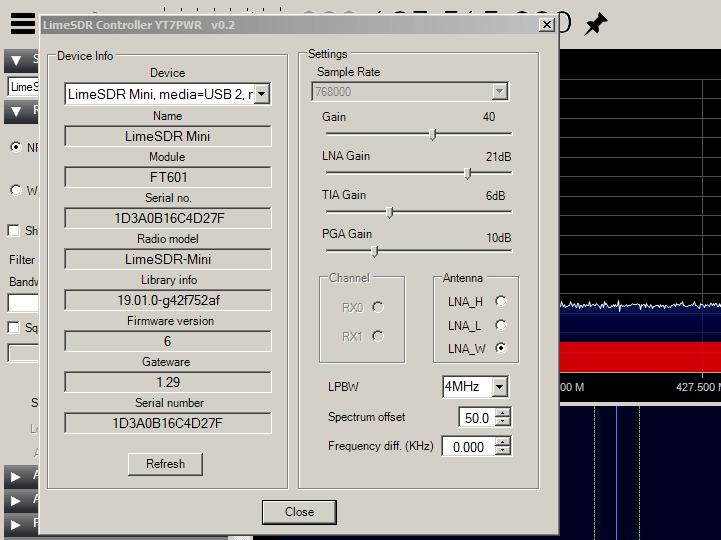Open the Device dropdown list
The height and width of the screenshot is (540, 721).
(261, 94)
